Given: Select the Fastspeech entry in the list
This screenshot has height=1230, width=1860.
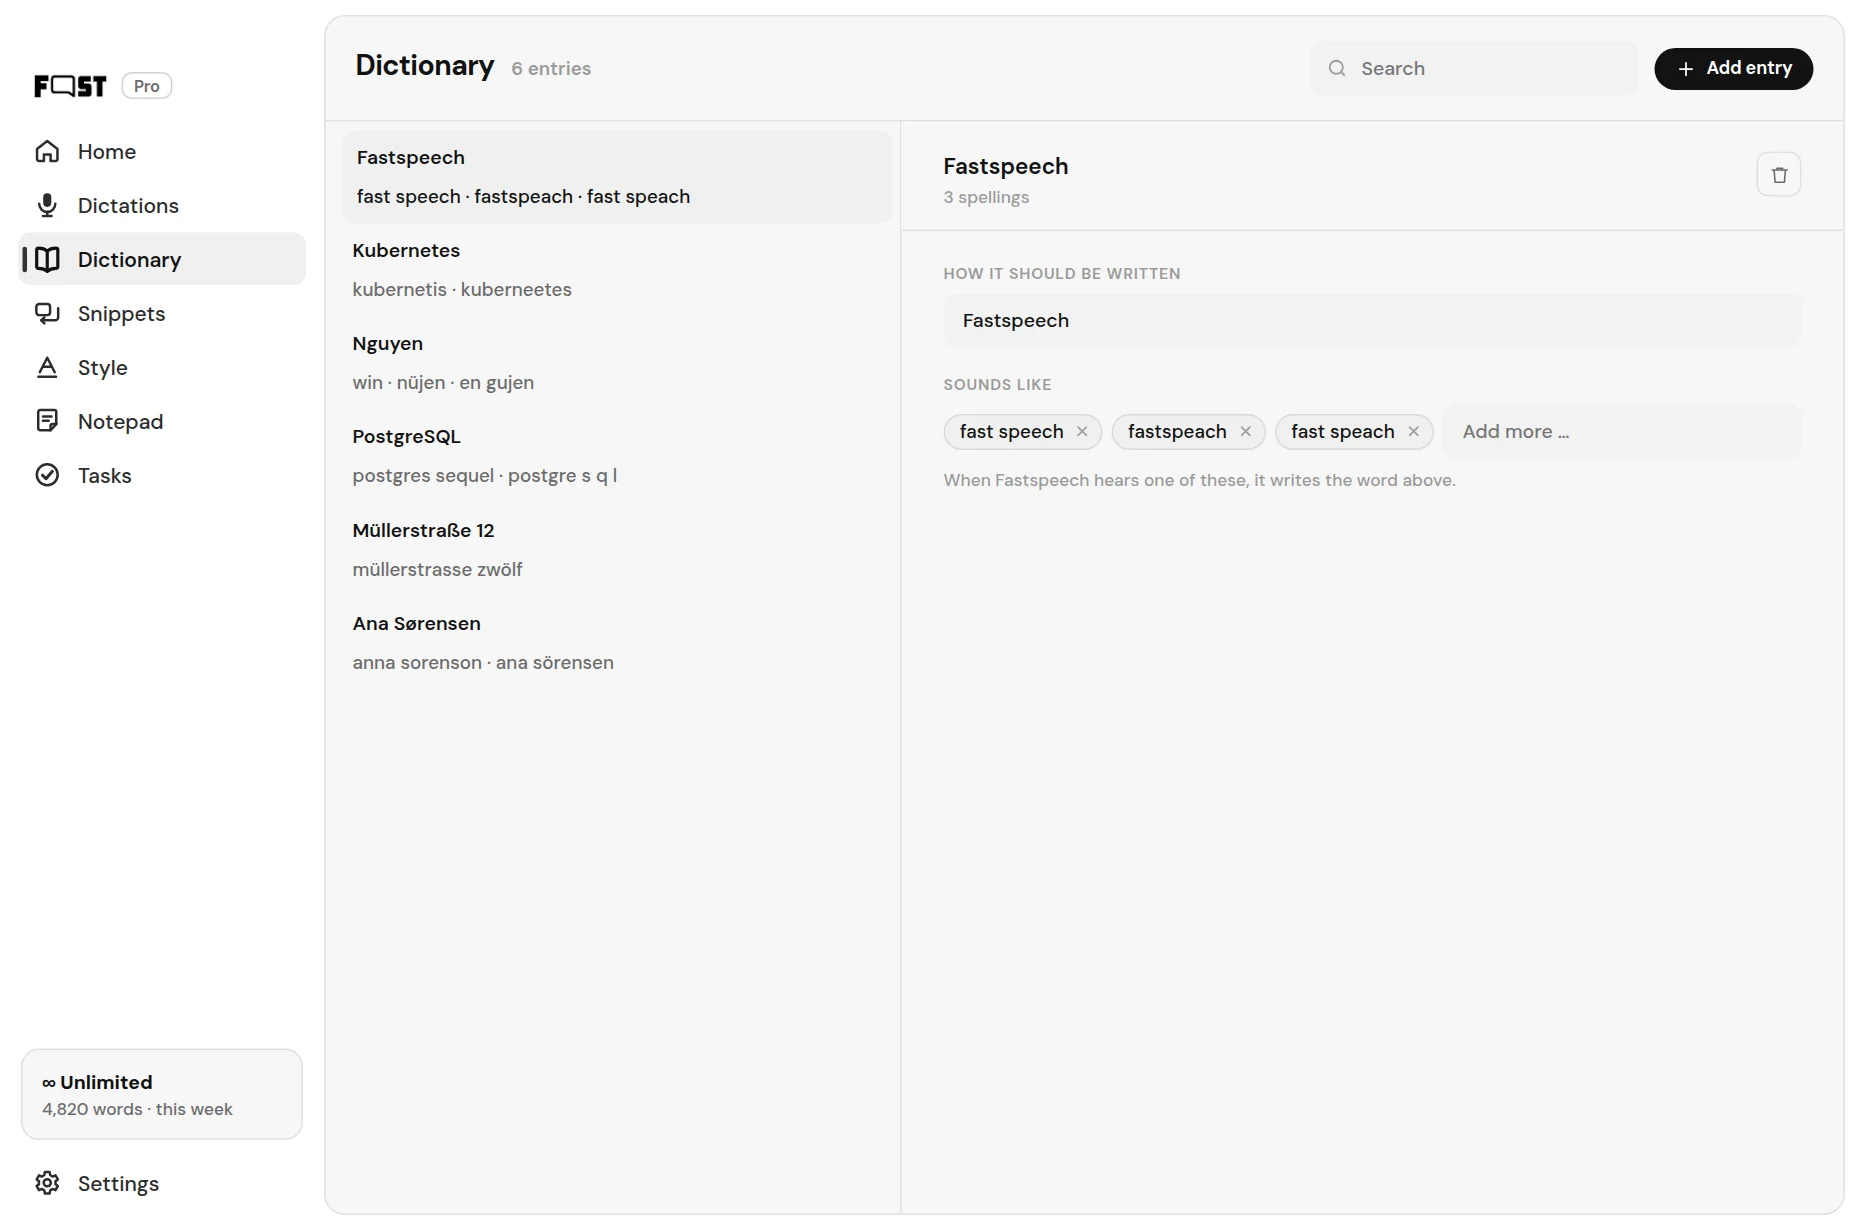Looking at the screenshot, I should [x=617, y=177].
